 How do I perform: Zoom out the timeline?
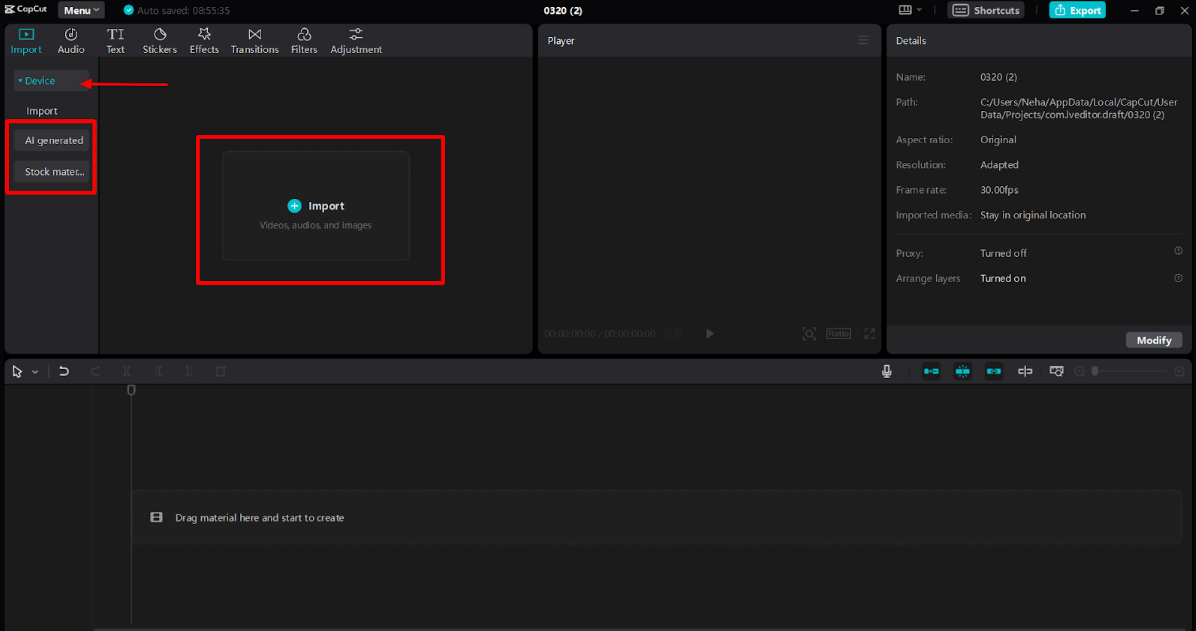(x=1079, y=372)
